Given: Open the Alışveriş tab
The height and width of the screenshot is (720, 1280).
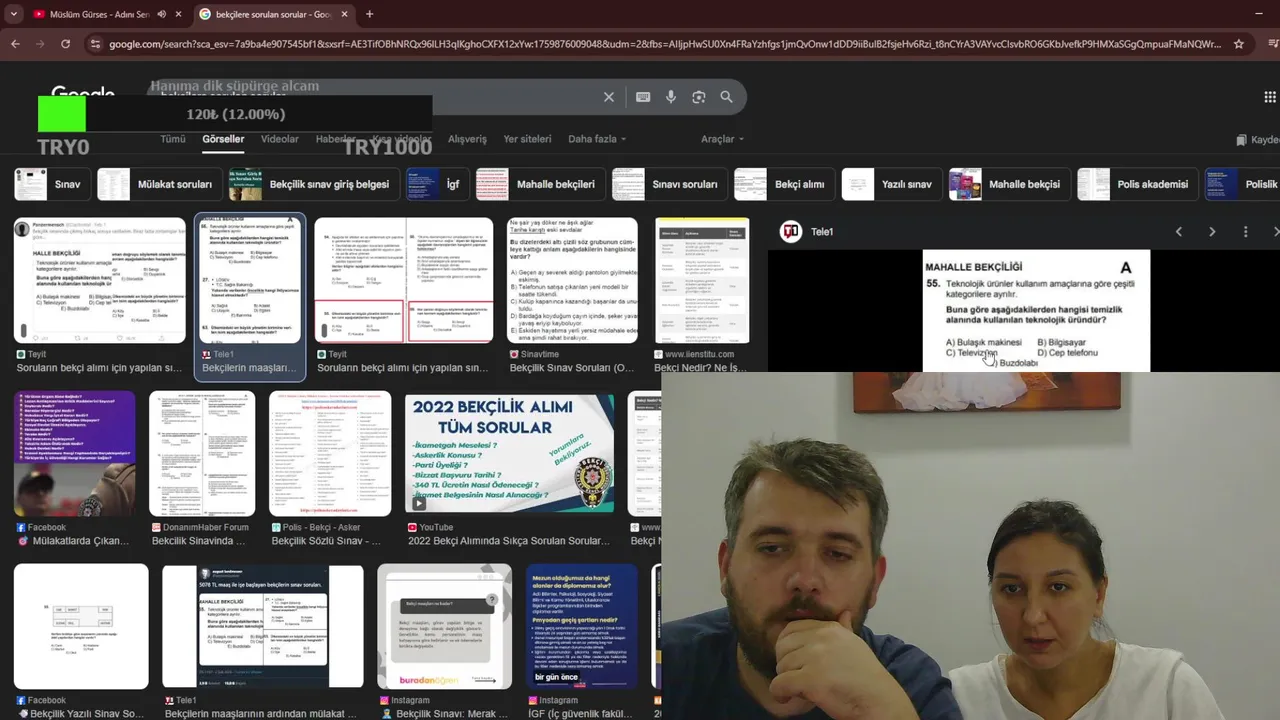Looking at the screenshot, I should (467, 139).
